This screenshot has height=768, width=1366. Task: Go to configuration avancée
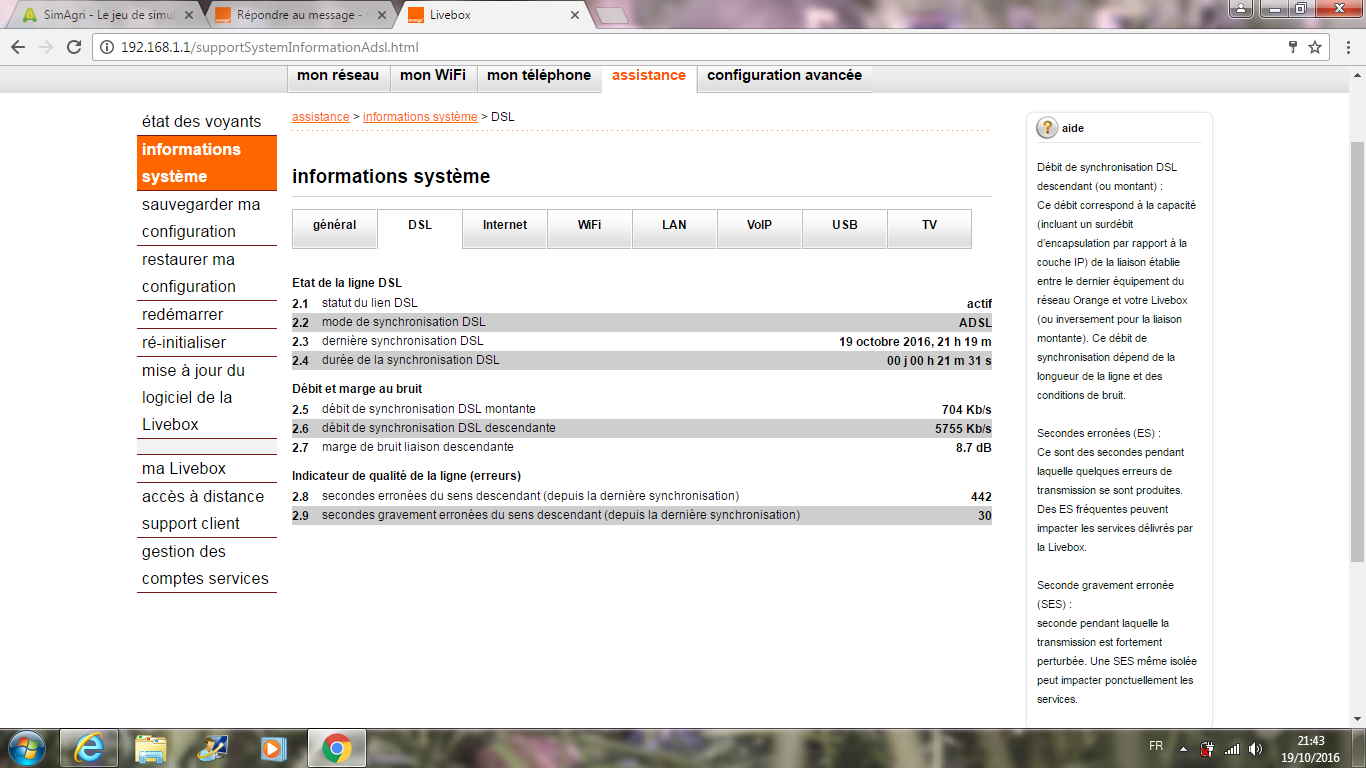[x=784, y=76]
